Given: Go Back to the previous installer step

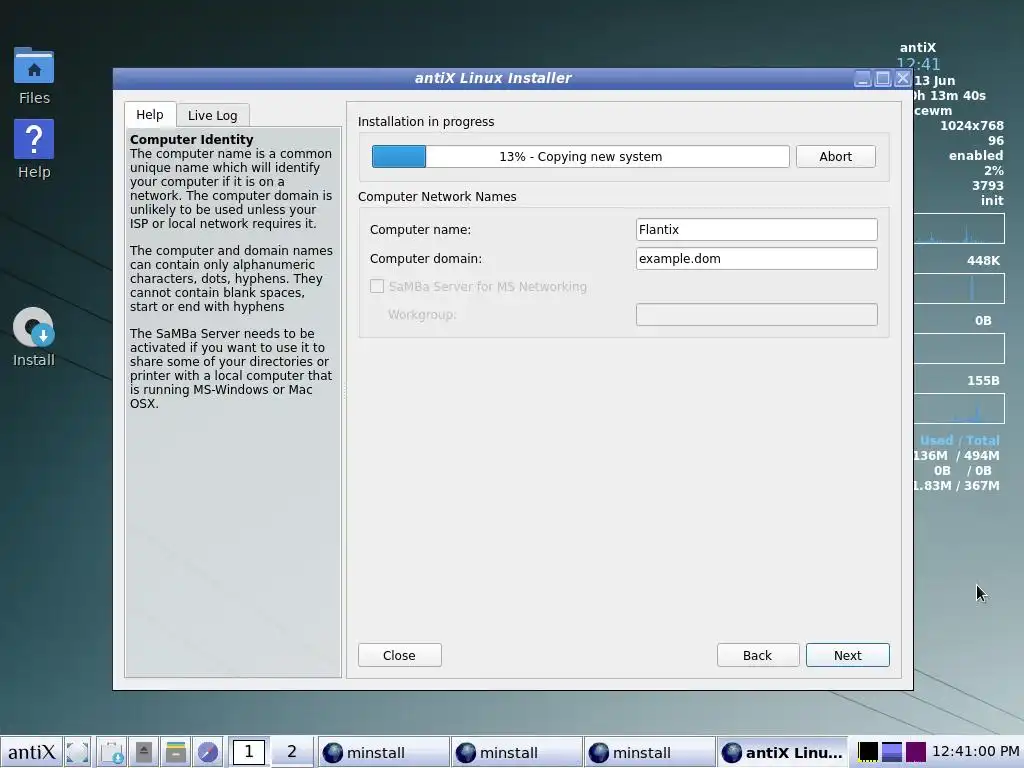Looking at the screenshot, I should coord(758,655).
